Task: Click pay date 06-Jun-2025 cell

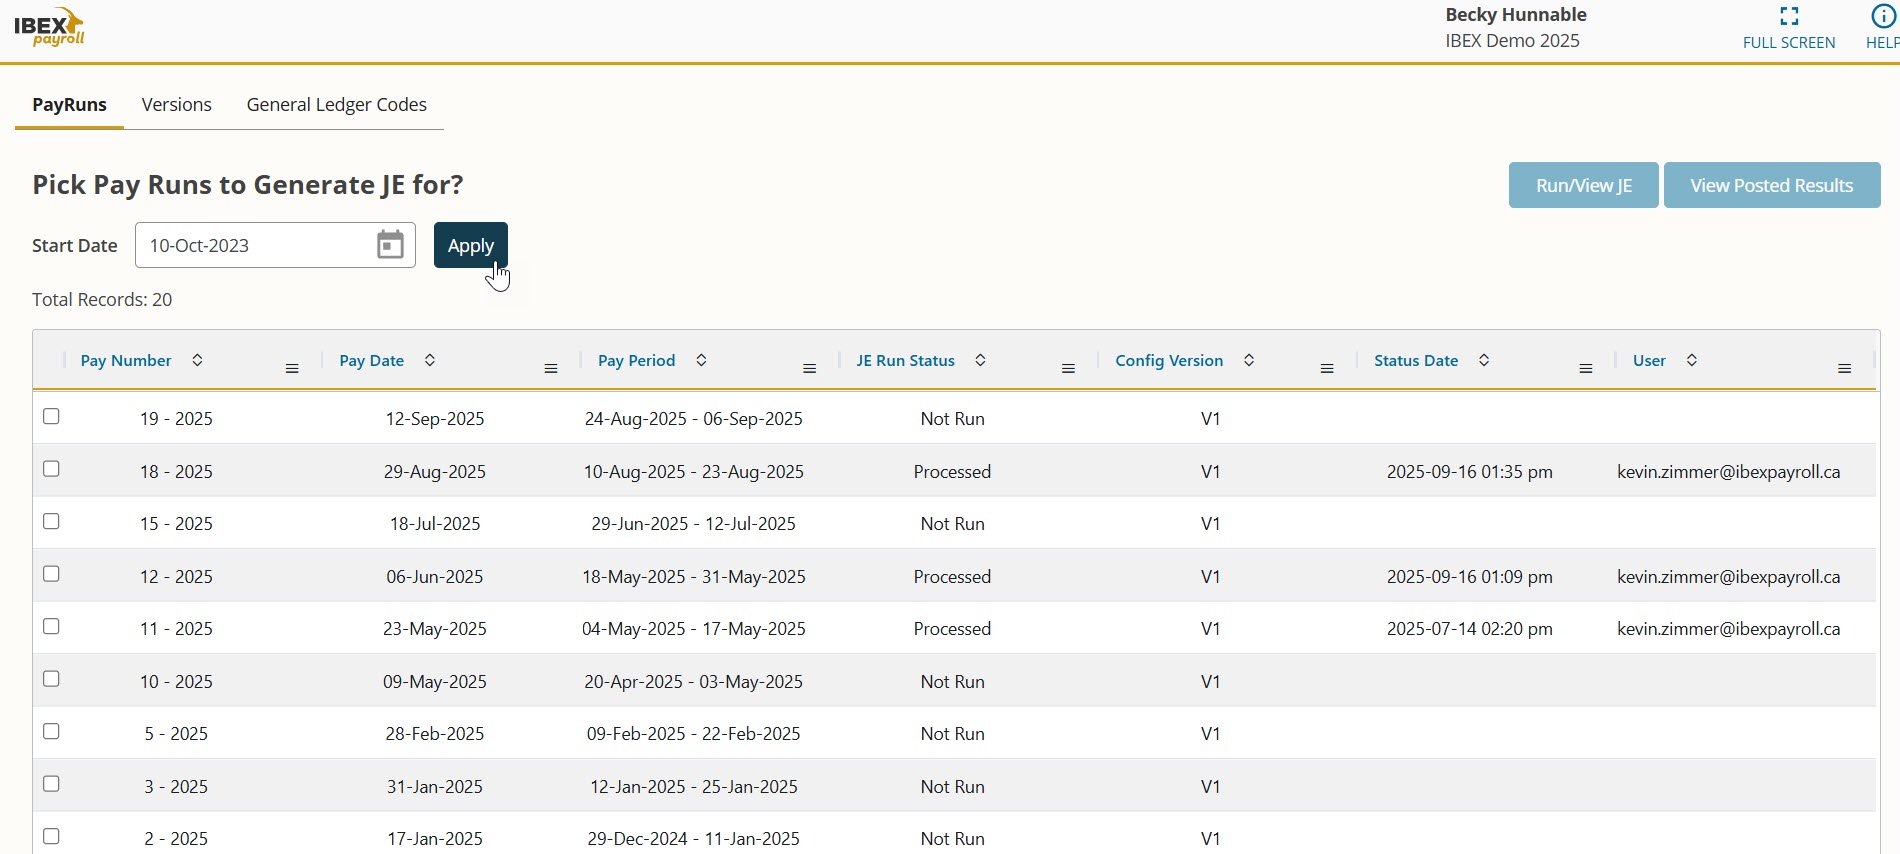Action: tap(435, 577)
